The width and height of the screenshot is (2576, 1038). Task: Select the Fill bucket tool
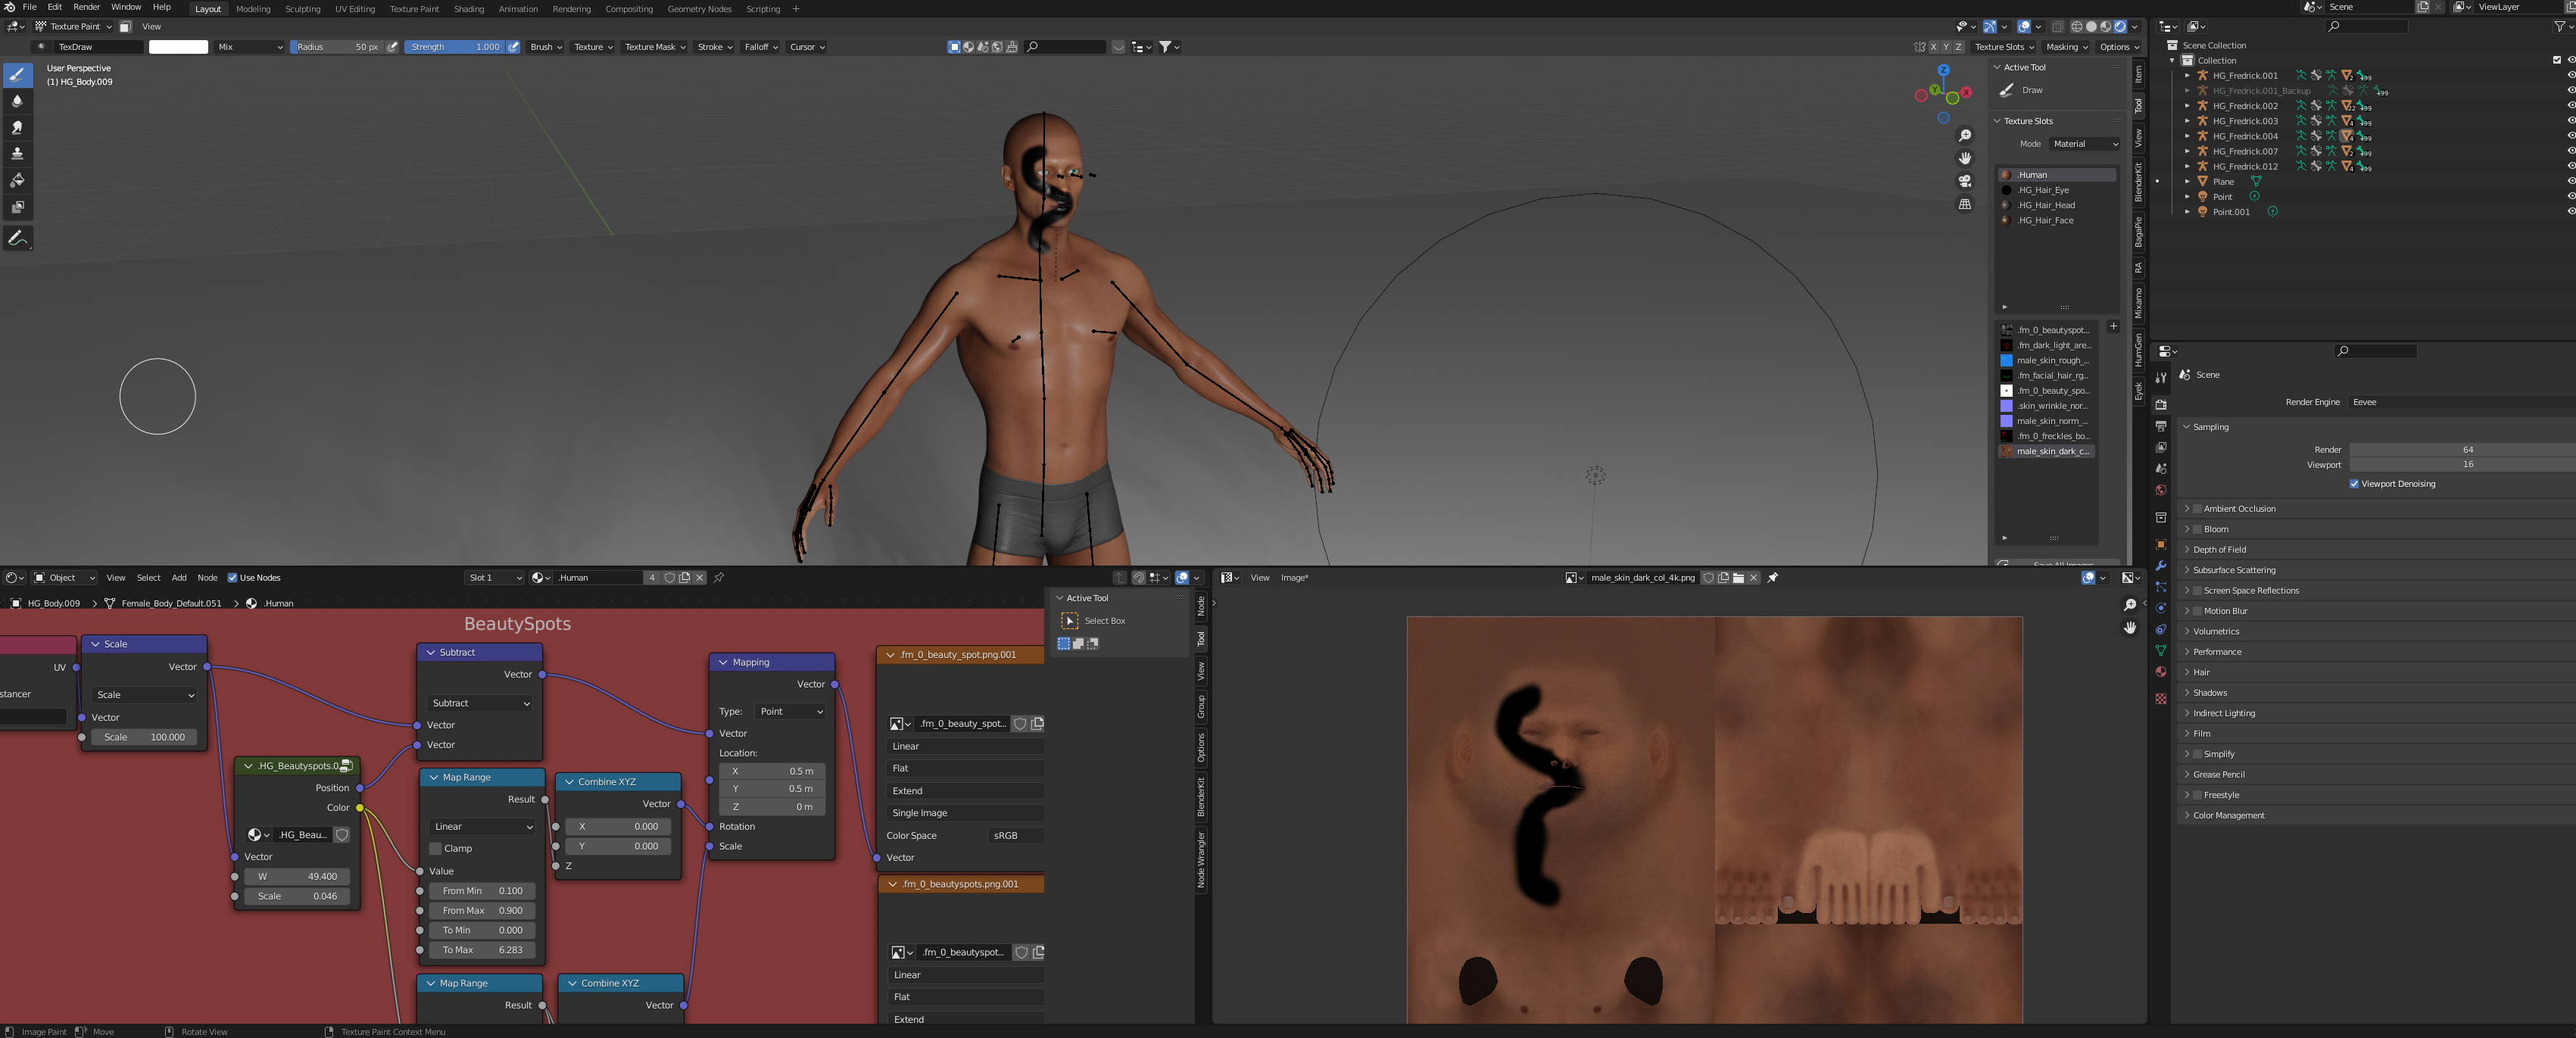click(18, 180)
